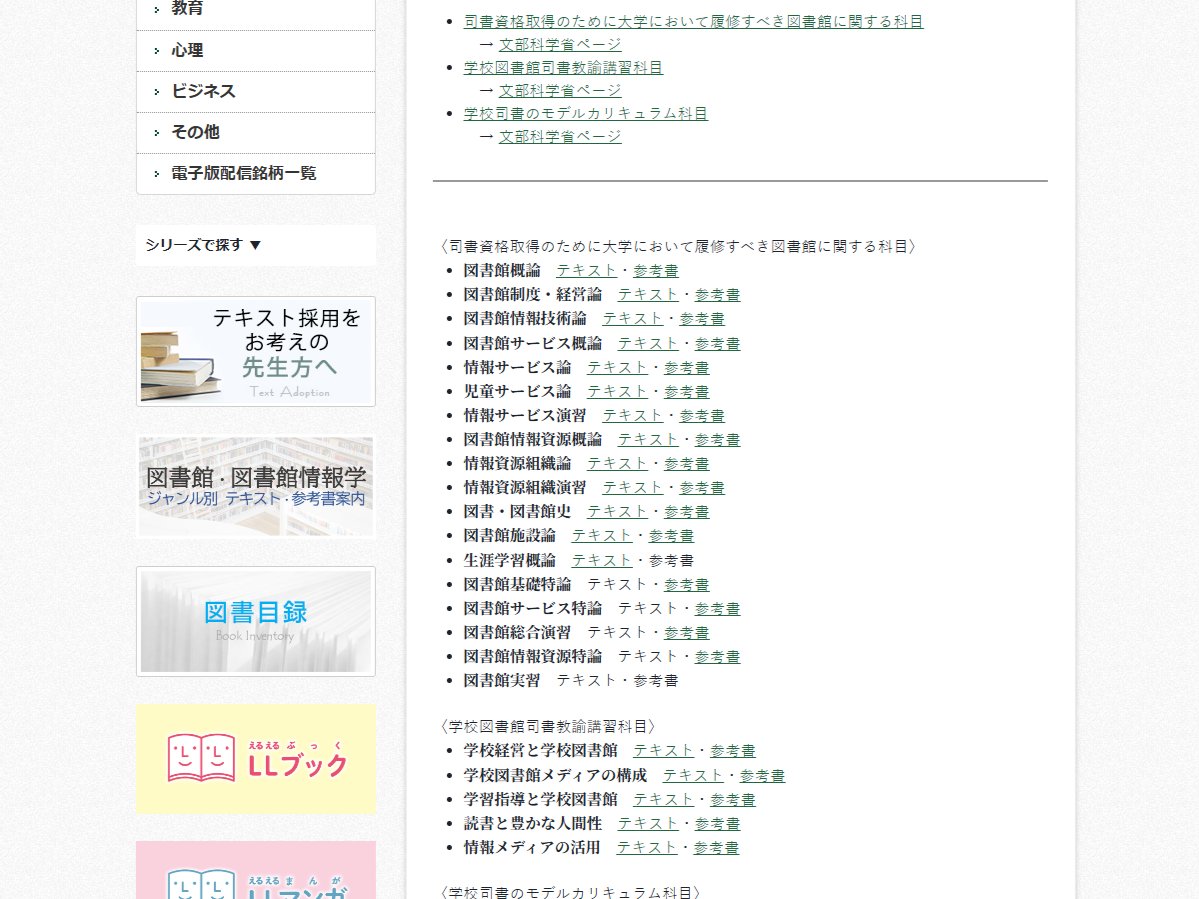The height and width of the screenshot is (899, 1199).
Task: Open 参考書 link for 図書館情報技術論
Action: point(702,319)
